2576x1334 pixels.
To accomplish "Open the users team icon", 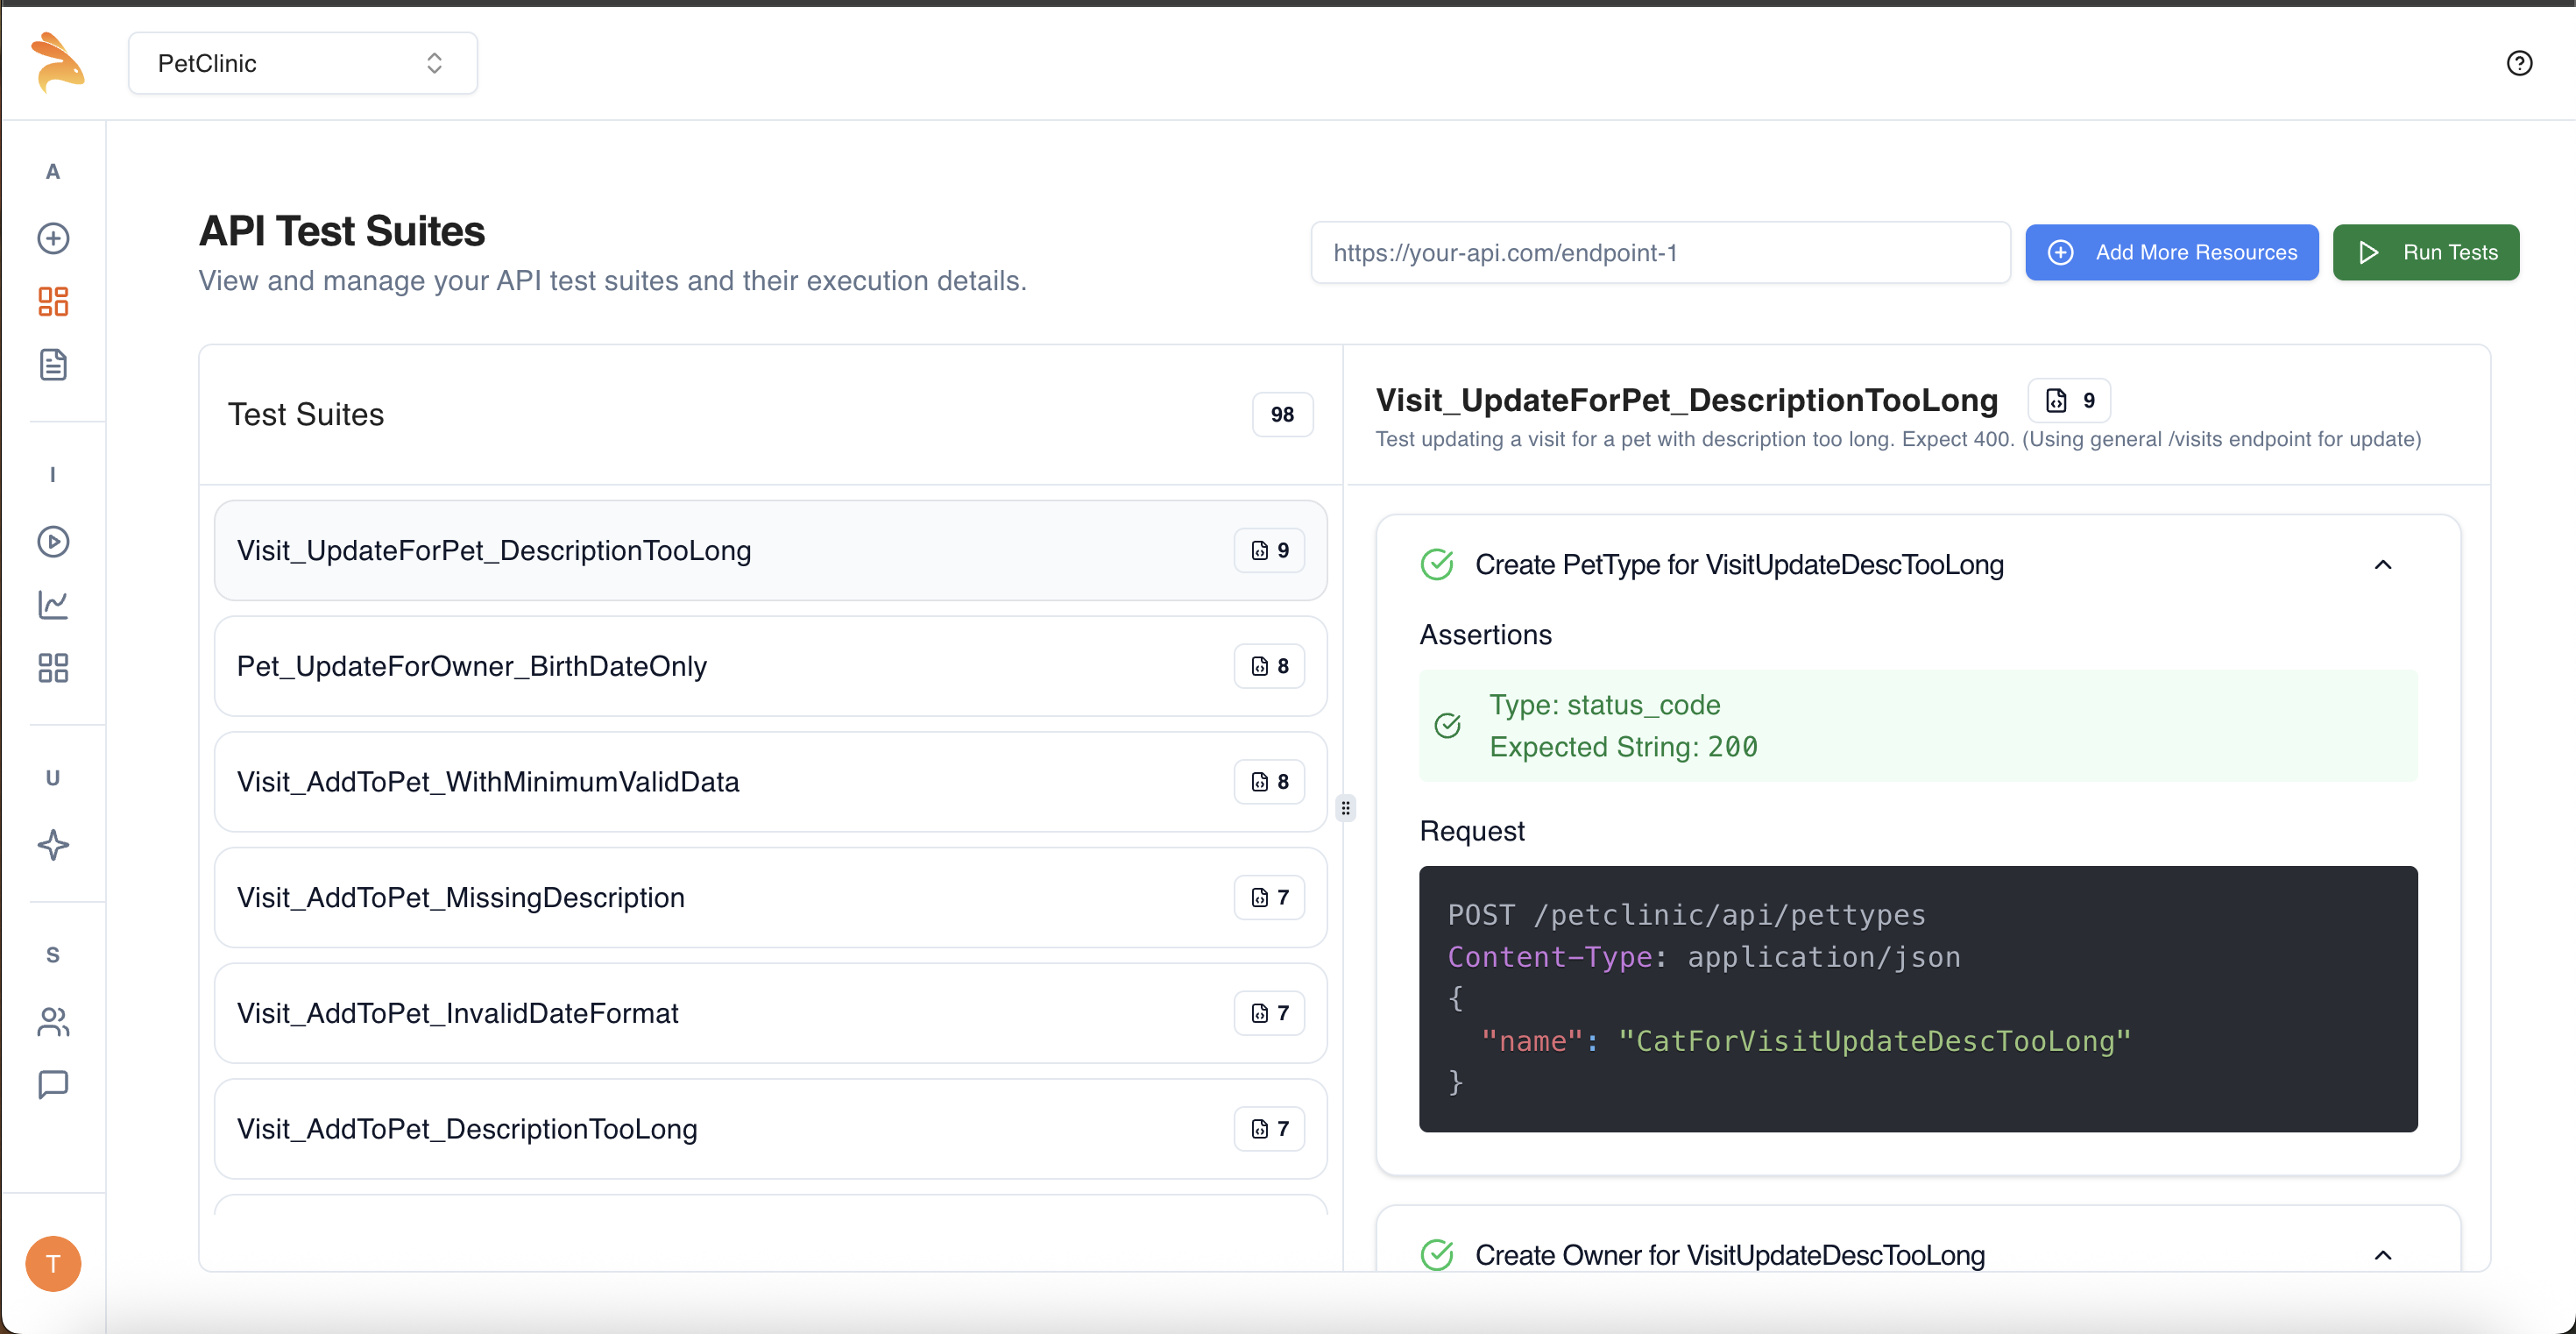I will coord(53,1021).
